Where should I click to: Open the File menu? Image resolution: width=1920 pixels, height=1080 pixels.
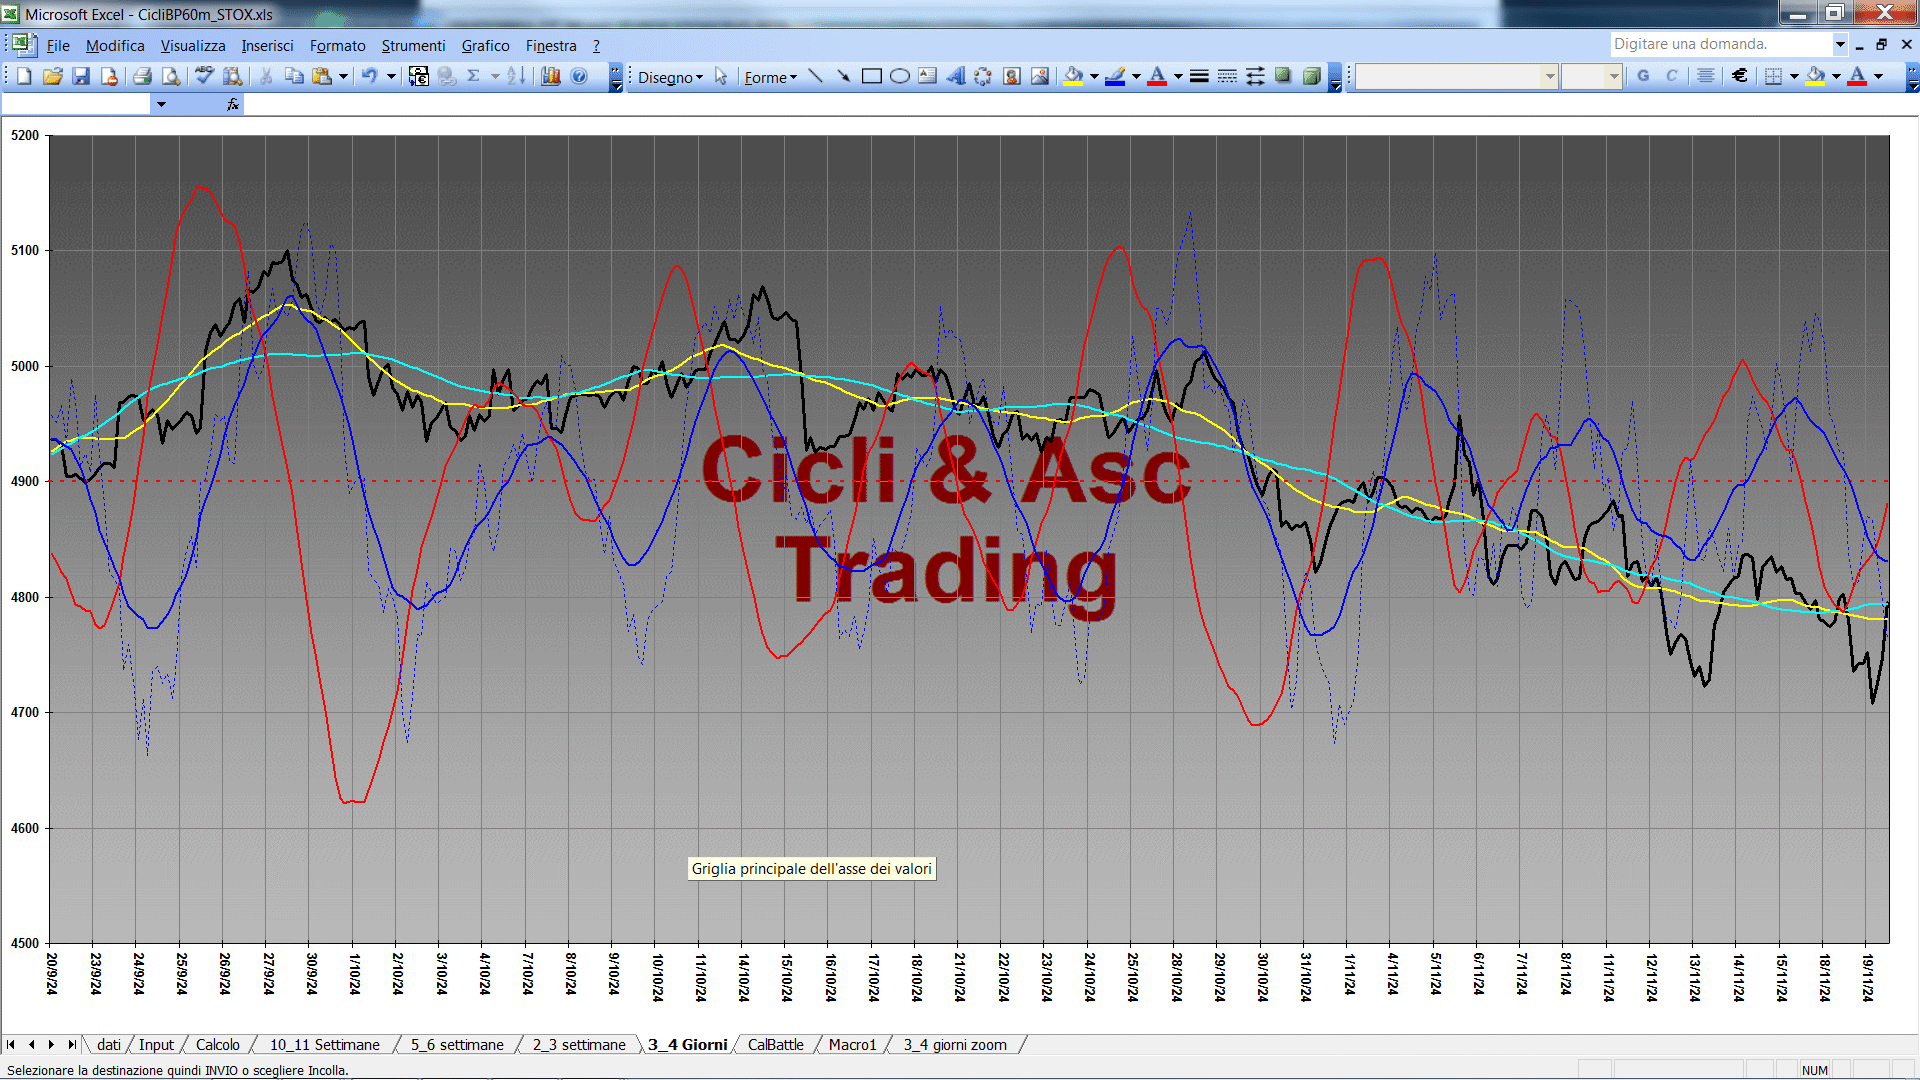point(58,45)
